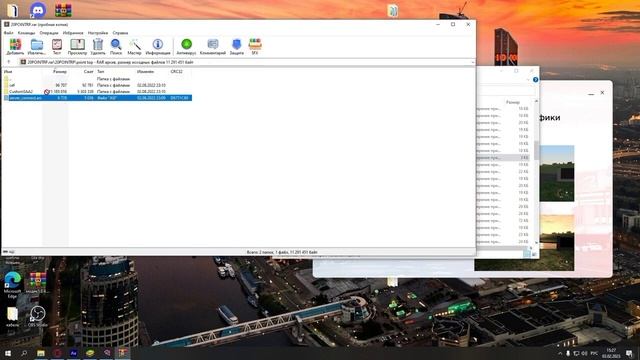Open the OBS Studio desktop shortcut
The height and width of the screenshot is (360, 640).
[x=38, y=317]
